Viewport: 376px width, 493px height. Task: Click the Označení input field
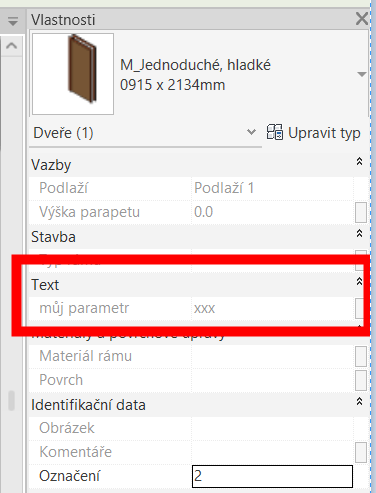272,476
